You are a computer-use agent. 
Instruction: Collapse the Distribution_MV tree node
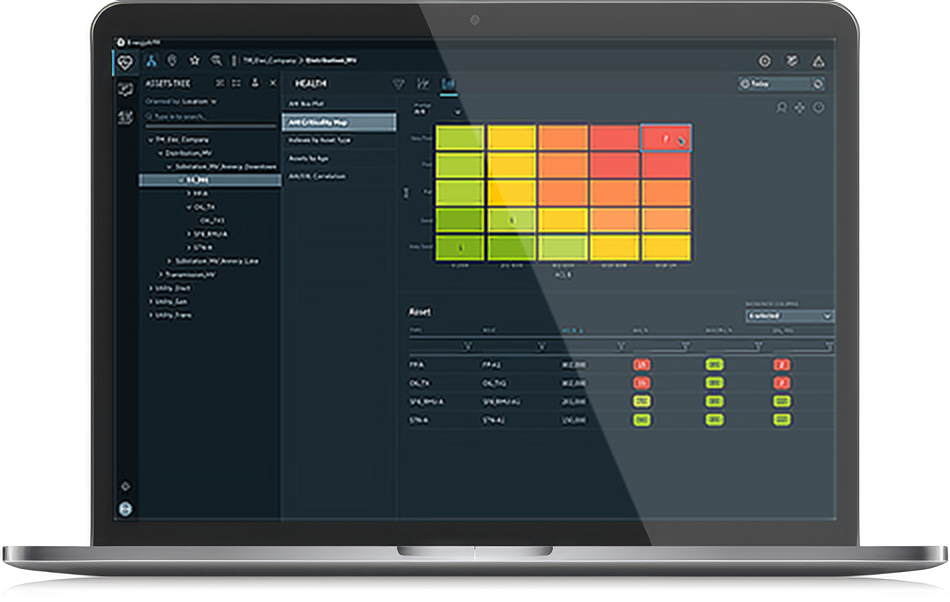161,153
